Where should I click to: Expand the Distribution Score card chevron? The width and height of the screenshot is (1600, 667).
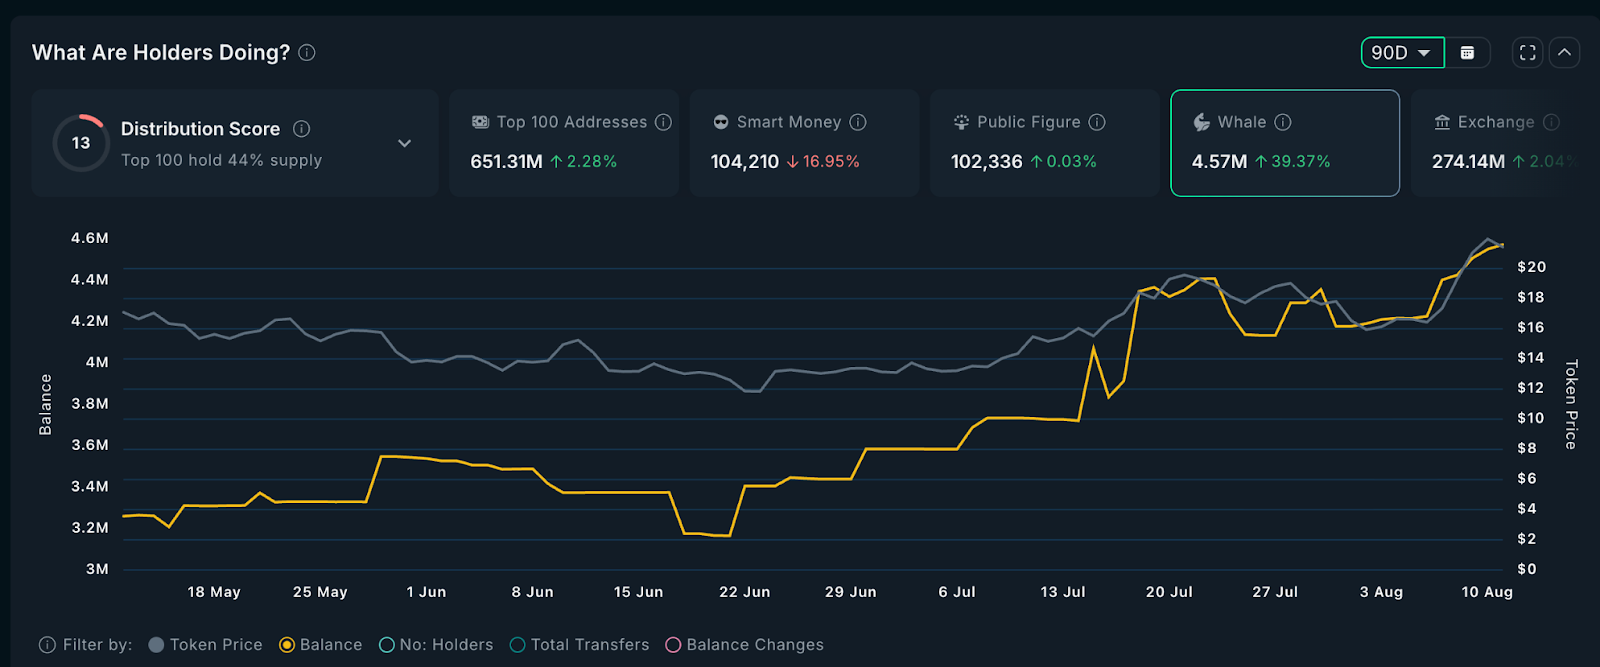[404, 143]
